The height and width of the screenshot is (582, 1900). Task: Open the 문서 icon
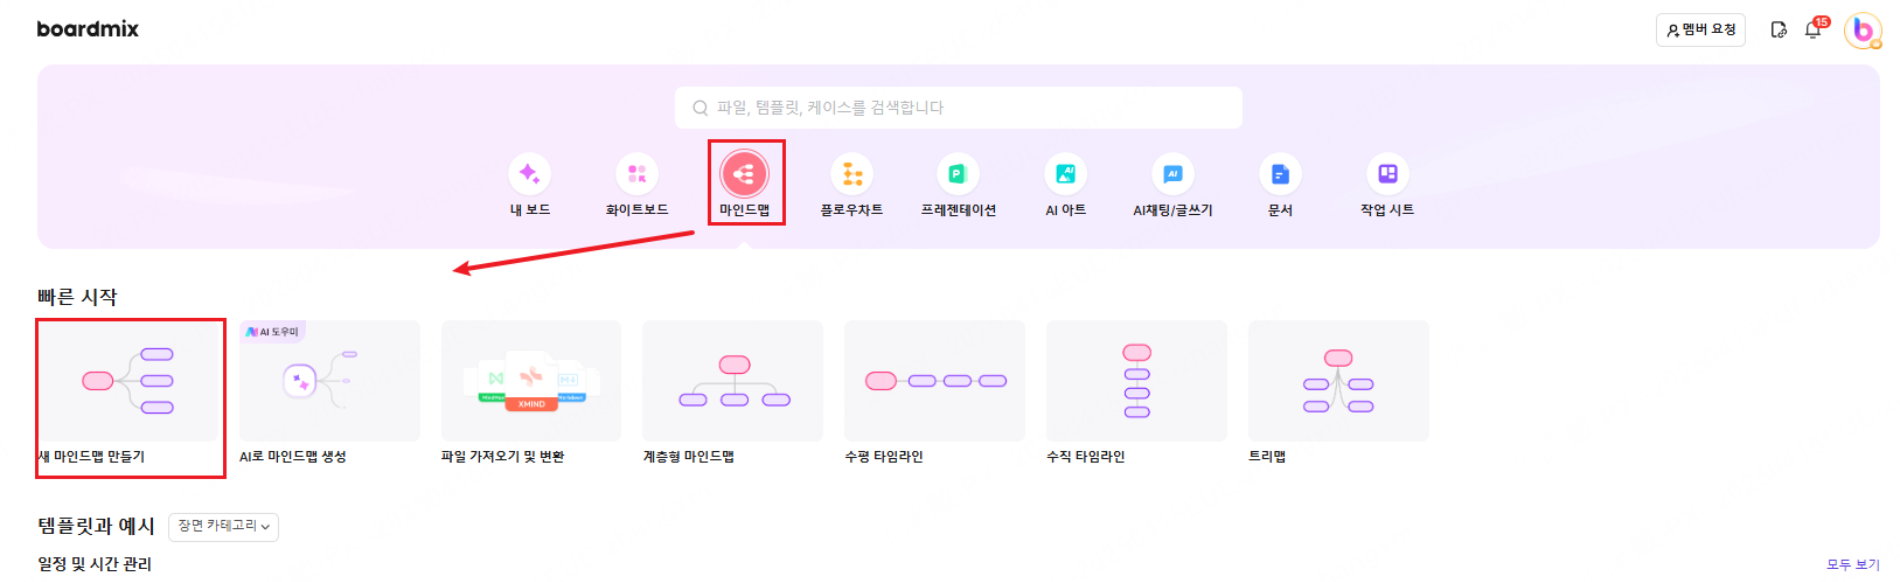[1280, 174]
